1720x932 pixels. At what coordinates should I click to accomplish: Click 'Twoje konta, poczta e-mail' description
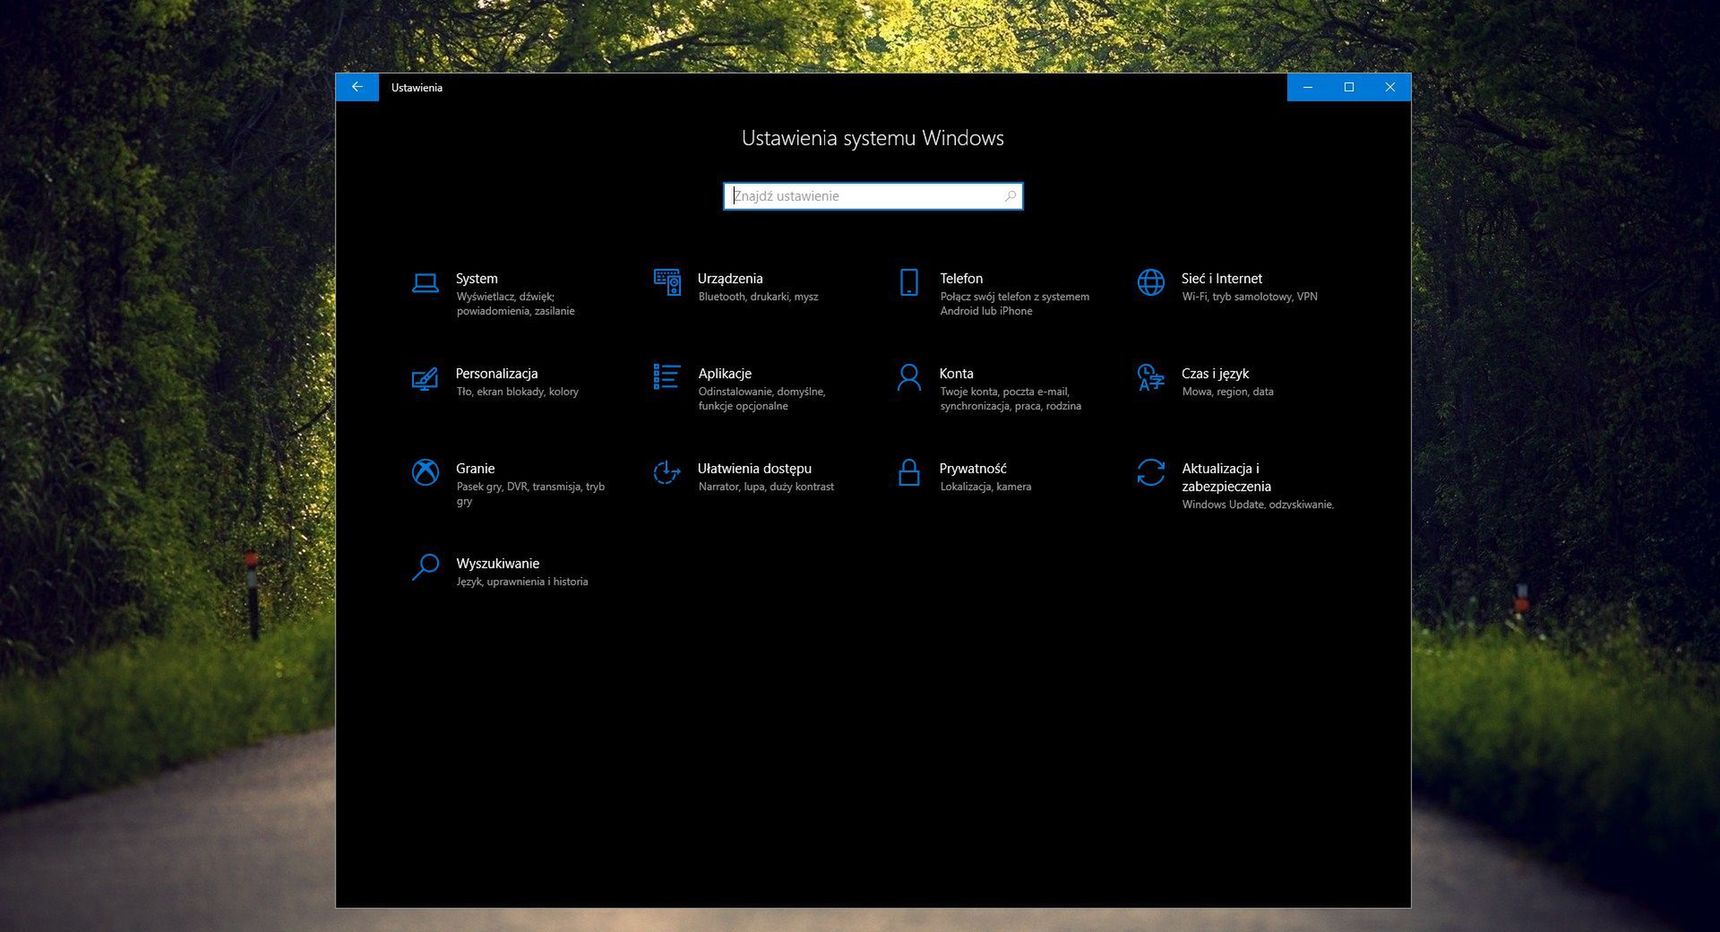click(1005, 392)
